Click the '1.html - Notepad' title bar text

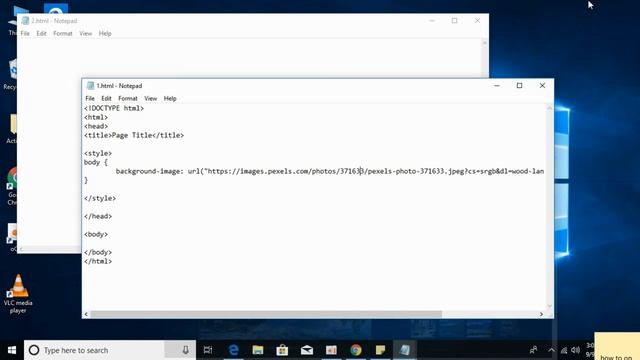[x=119, y=86]
